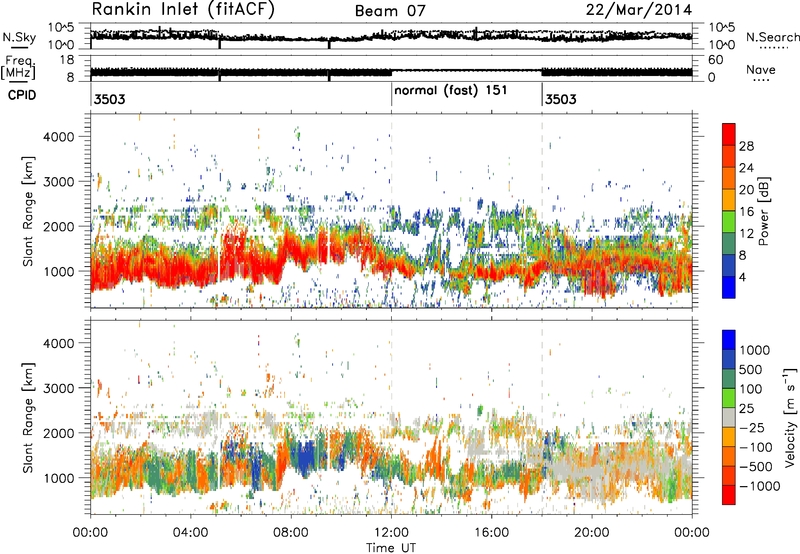Image resolution: width=800 pixels, height=554 pixels.
Task: Select the '-1000' tick on Velocity colorbar
Action: tap(759, 486)
